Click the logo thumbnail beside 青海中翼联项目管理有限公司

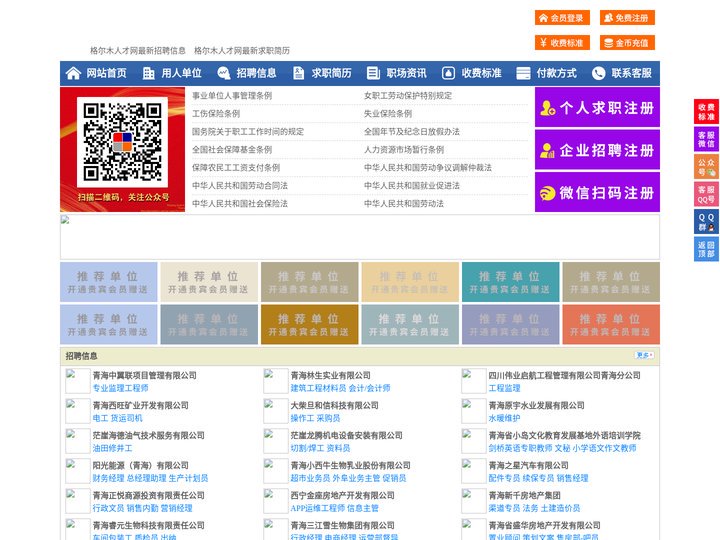coord(78,381)
